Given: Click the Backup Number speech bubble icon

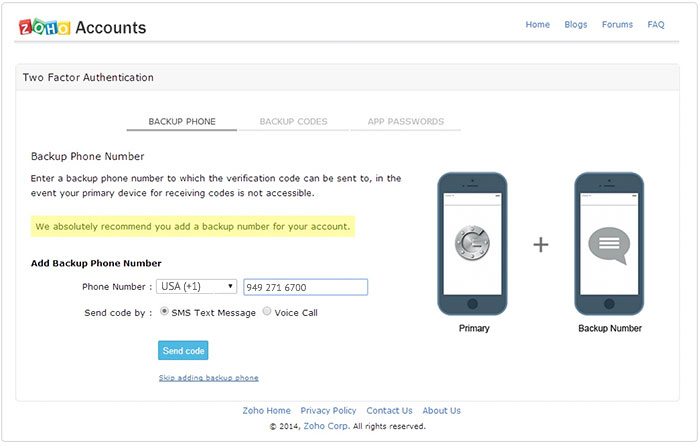Looking at the screenshot, I should tap(608, 243).
